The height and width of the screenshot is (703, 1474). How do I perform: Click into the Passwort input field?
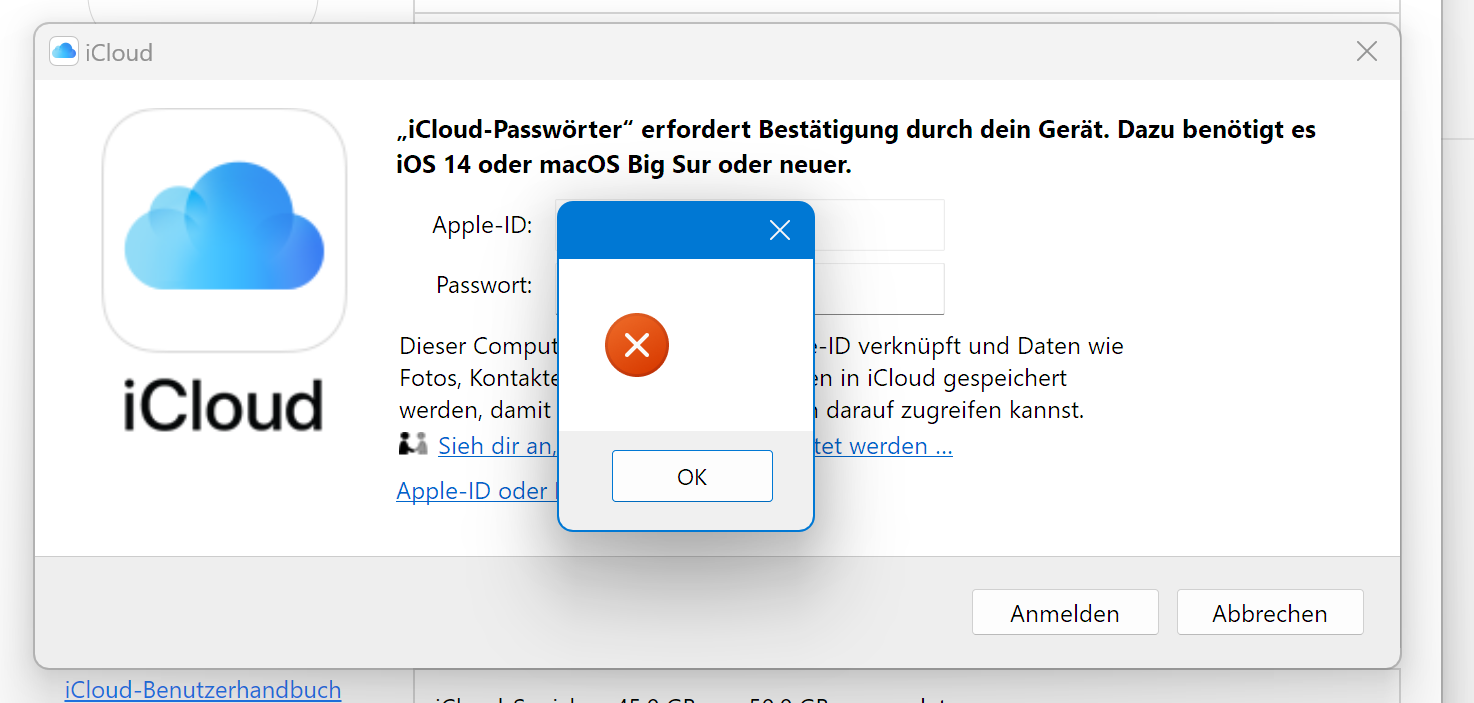point(878,288)
